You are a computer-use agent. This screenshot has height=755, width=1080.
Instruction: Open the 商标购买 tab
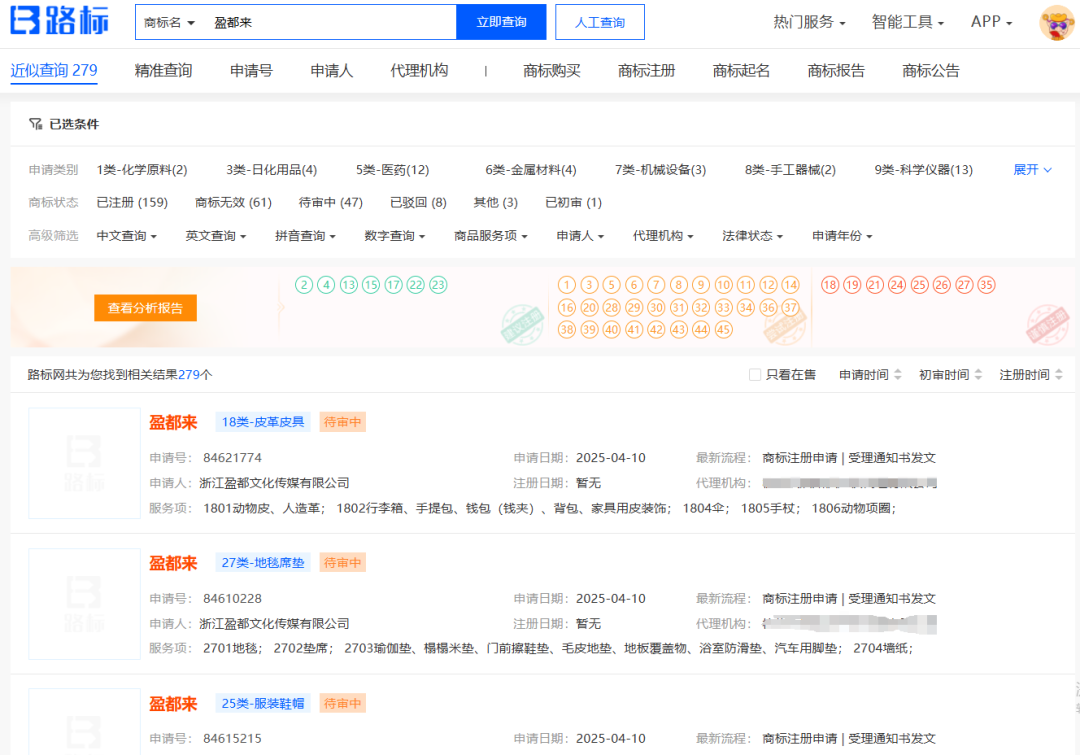[x=552, y=70]
